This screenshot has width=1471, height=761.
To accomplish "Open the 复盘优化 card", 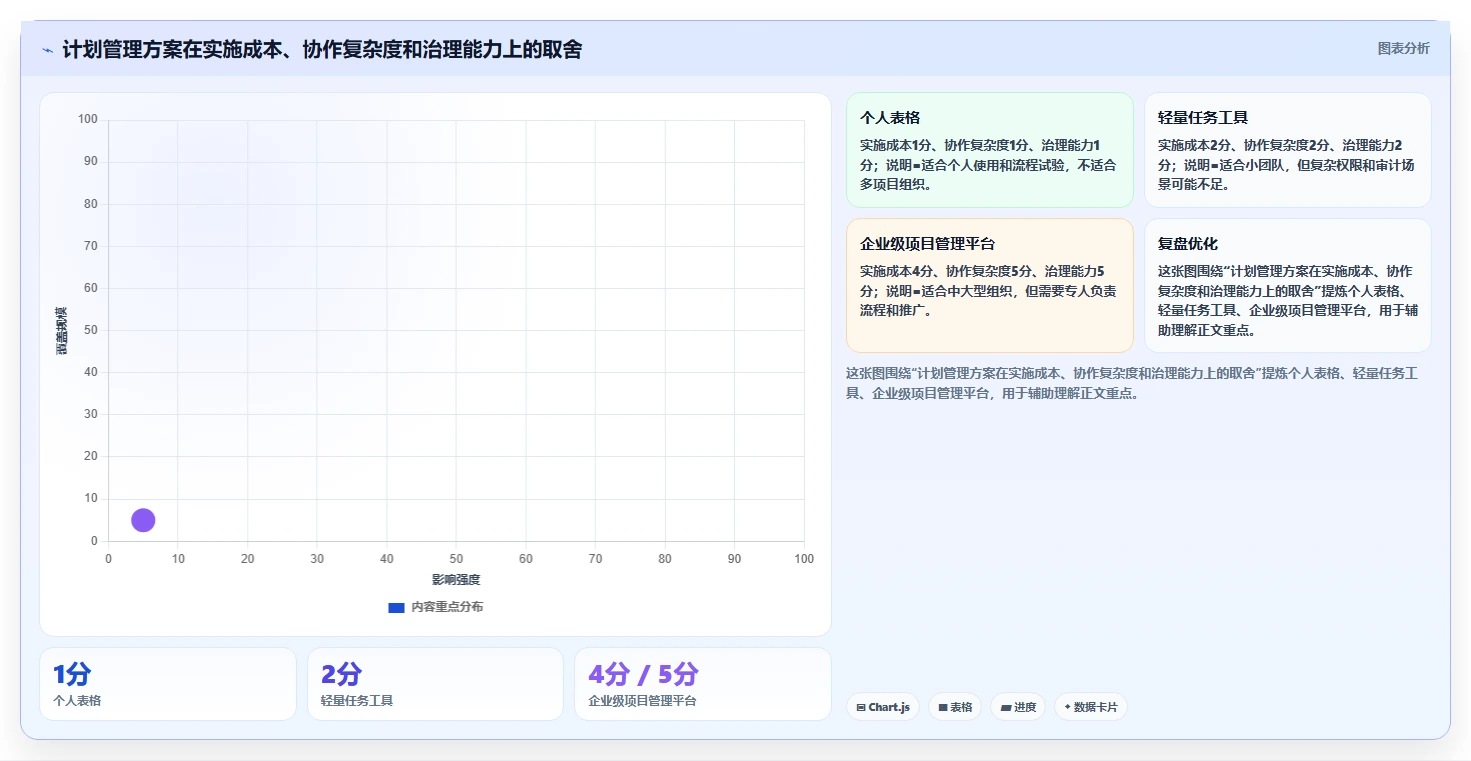I will coord(1287,286).
